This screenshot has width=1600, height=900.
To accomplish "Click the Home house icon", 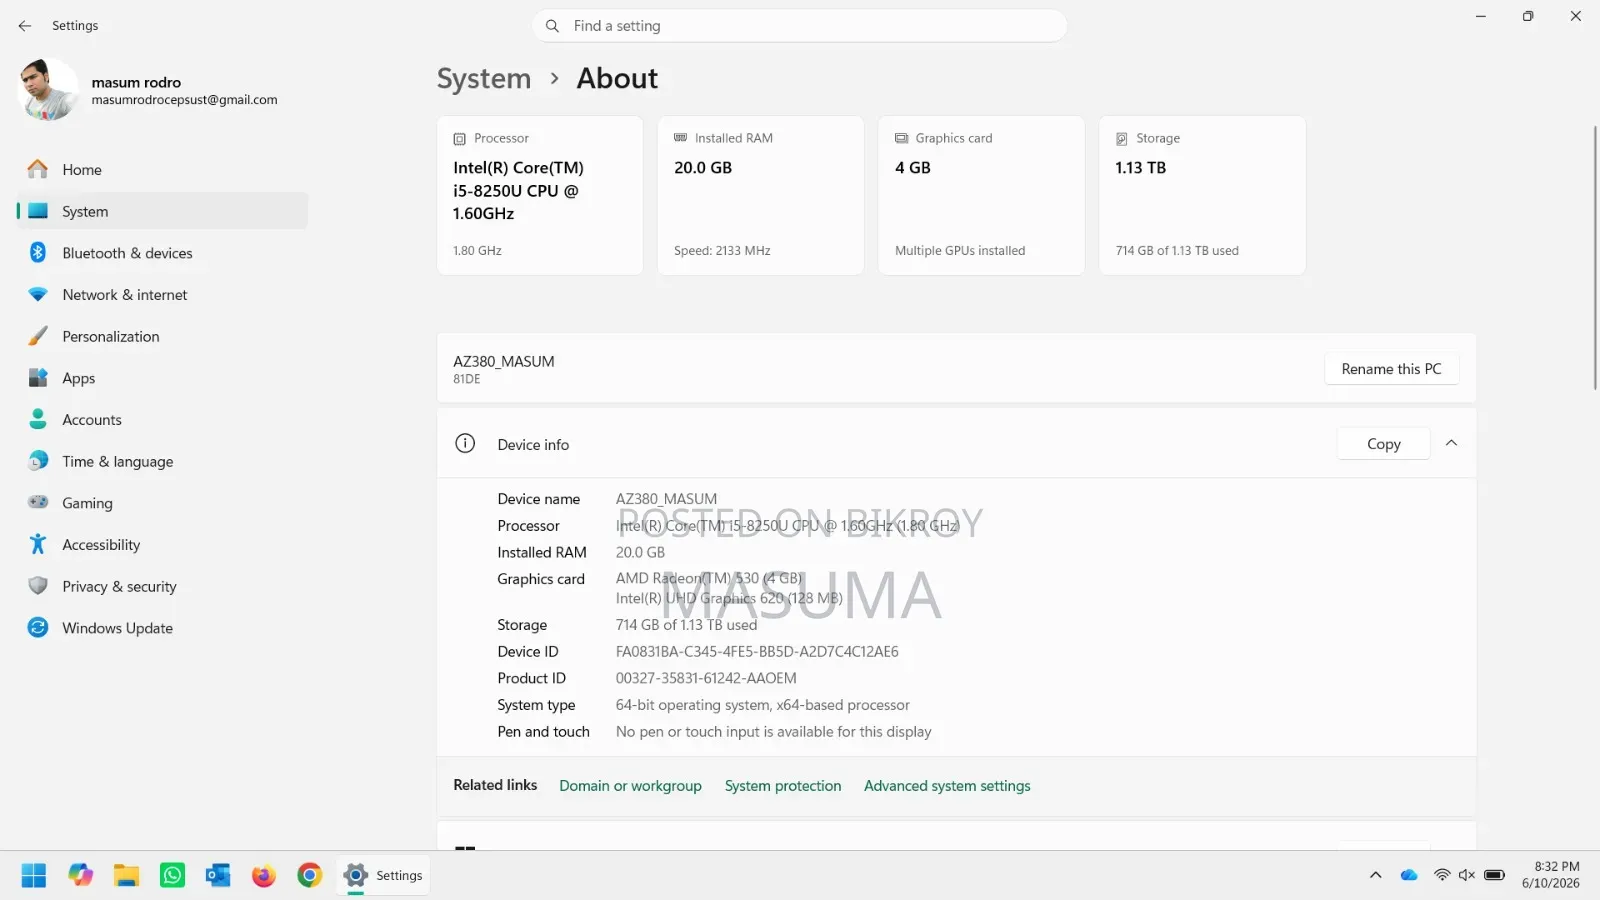I will pyautogui.click(x=38, y=170).
